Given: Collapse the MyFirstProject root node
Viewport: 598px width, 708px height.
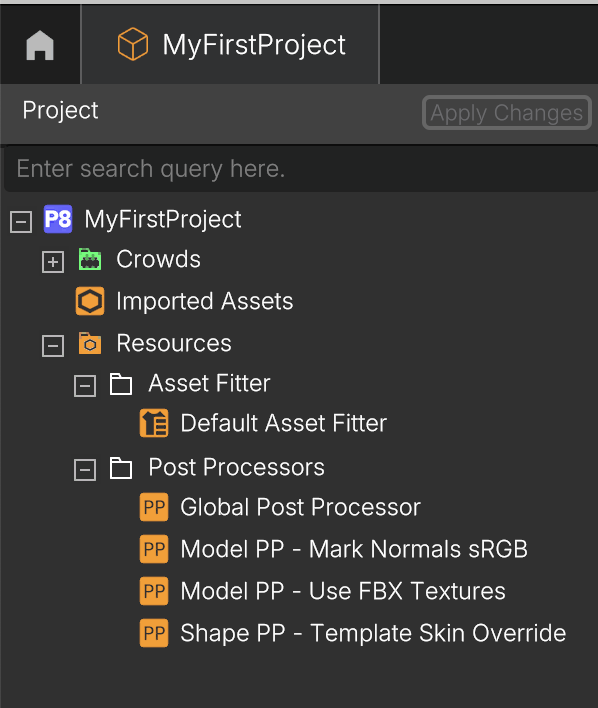Looking at the screenshot, I should [x=21, y=222].
